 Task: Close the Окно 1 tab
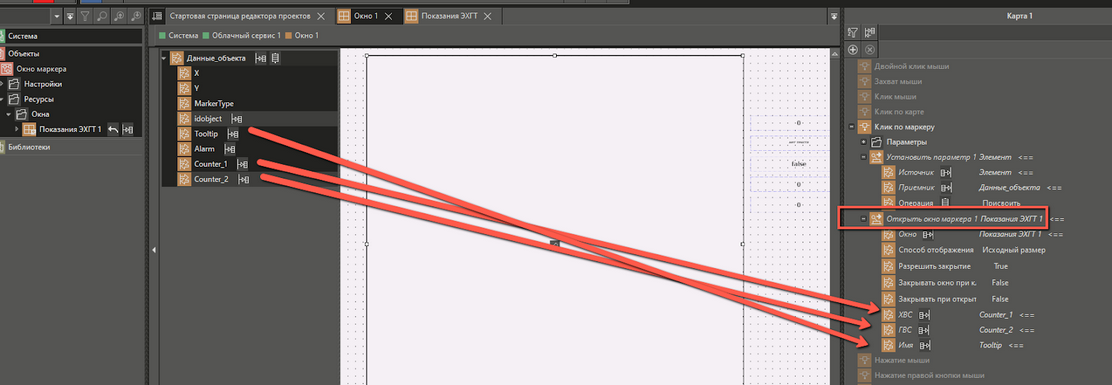(389, 16)
